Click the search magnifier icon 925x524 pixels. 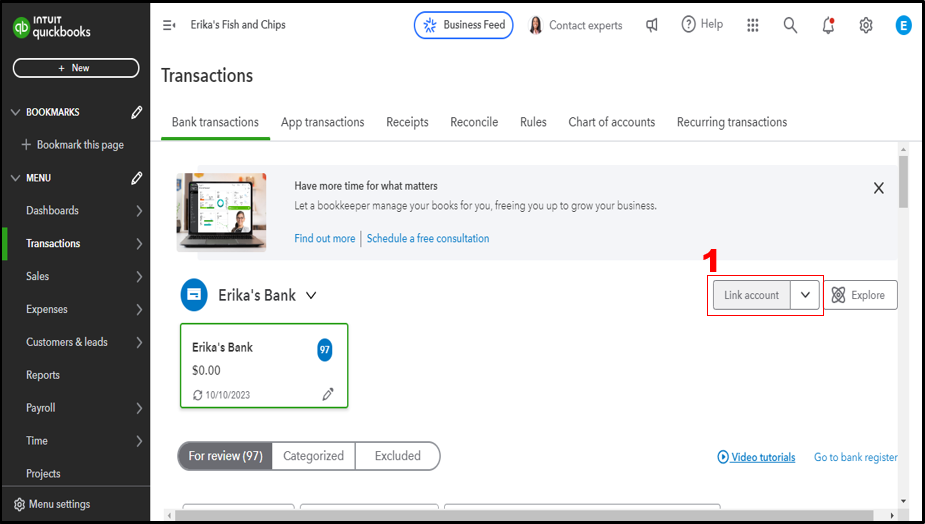(x=790, y=25)
